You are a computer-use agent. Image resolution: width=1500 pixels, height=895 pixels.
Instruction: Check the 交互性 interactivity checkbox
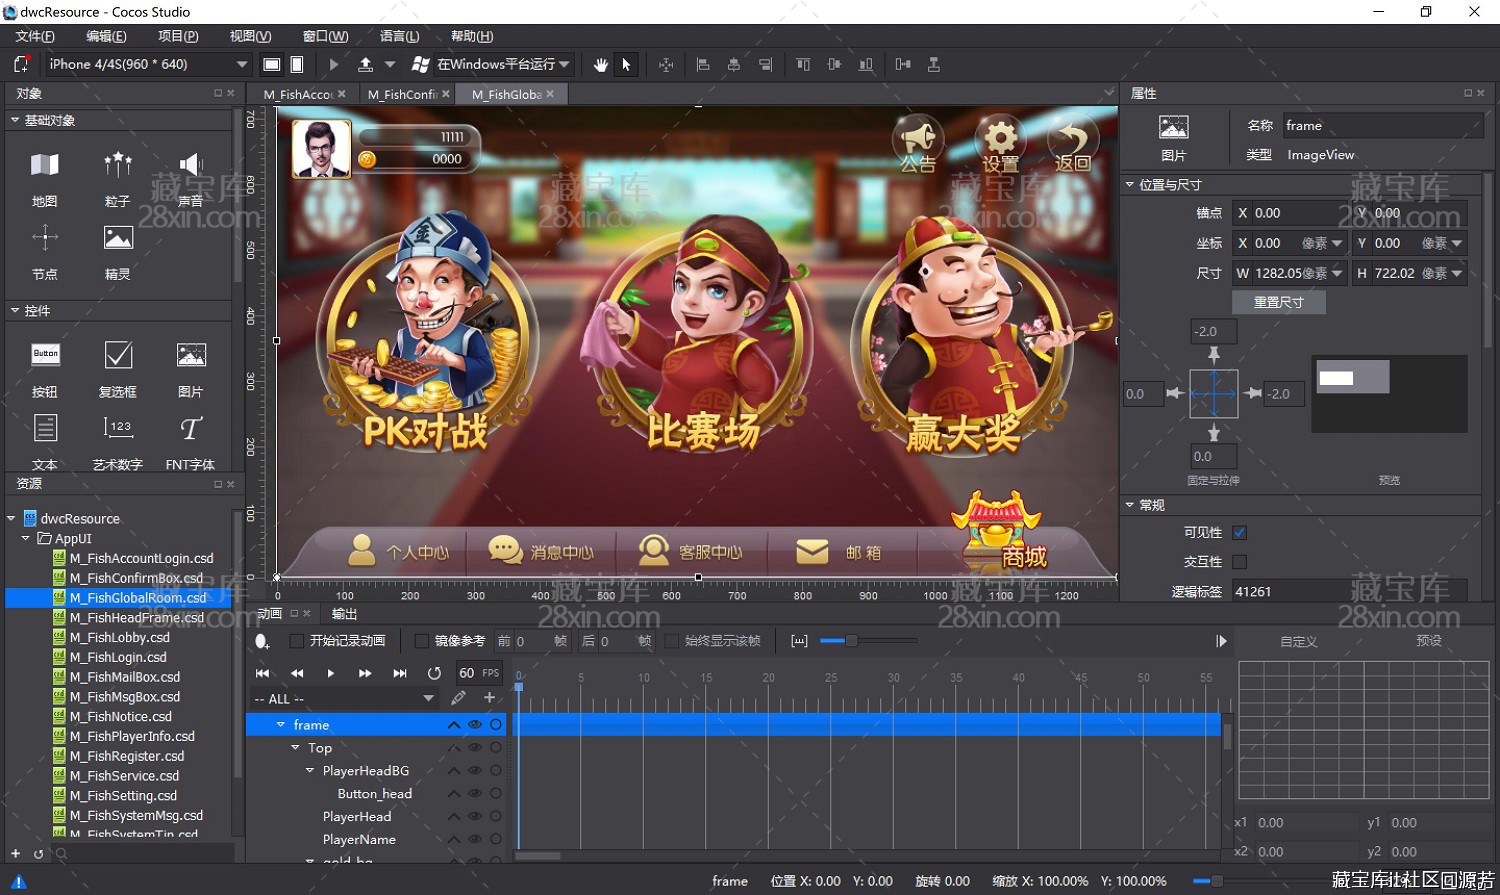1240,562
